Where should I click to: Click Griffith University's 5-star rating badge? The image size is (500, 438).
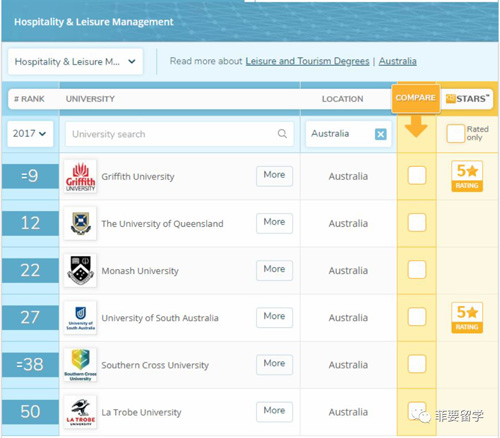(x=467, y=176)
